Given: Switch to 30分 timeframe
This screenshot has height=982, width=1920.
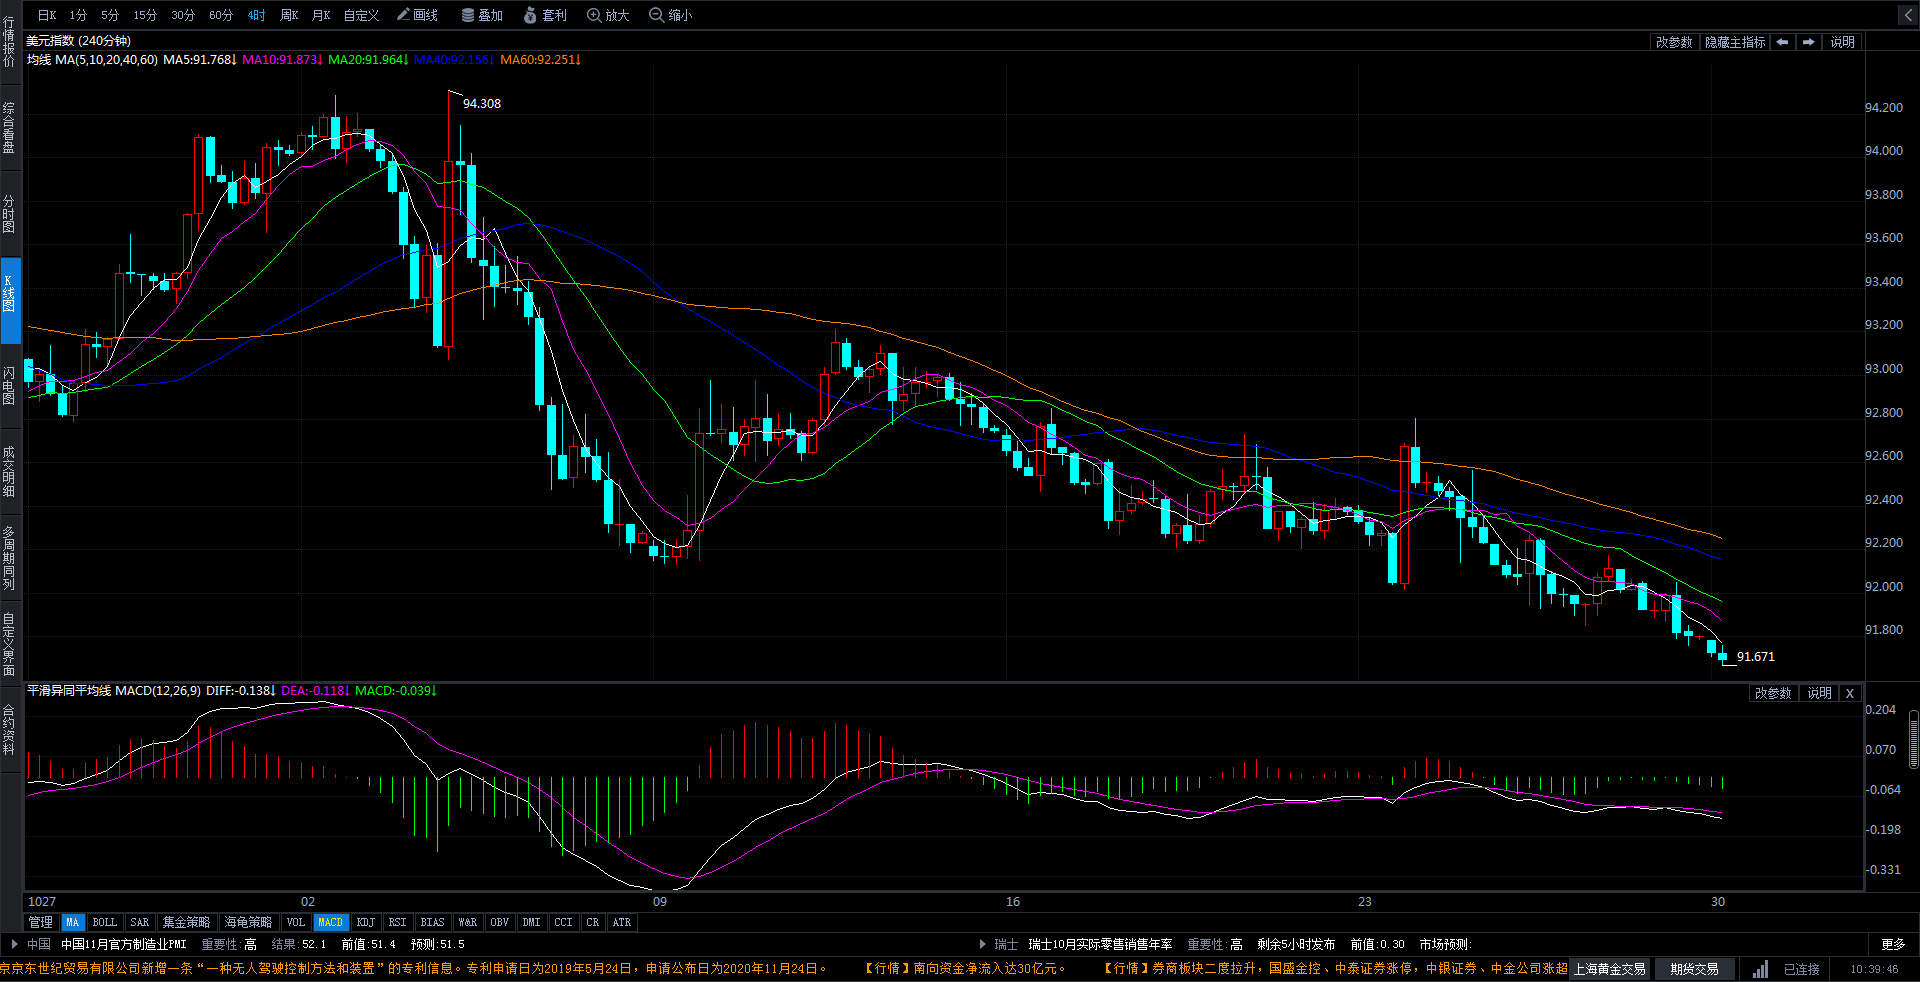Looking at the screenshot, I should [x=183, y=15].
